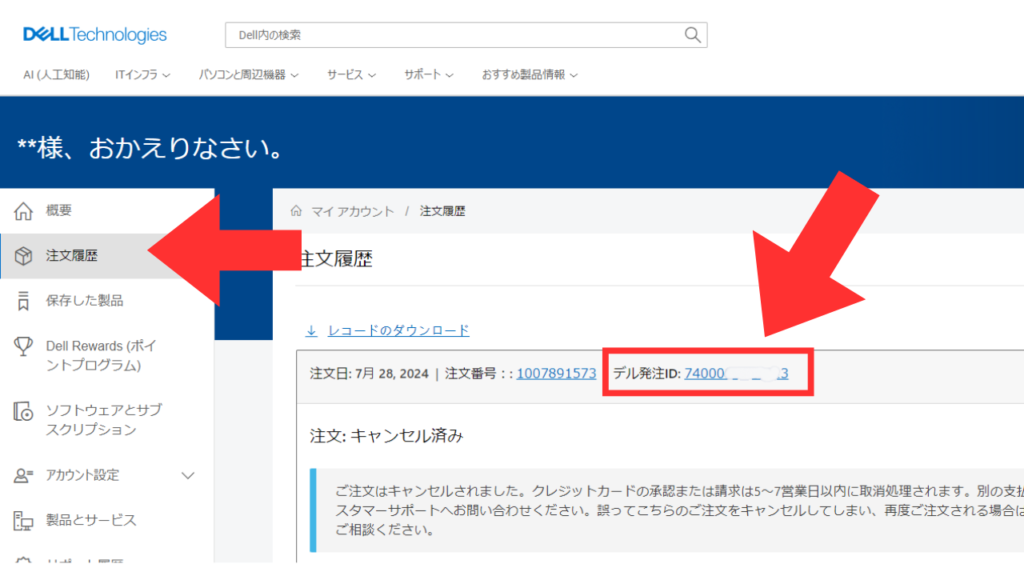This screenshot has width=1024, height=576.
Task: Expand the おすすめ製品情報 dropdown
Action: tap(530, 74)
